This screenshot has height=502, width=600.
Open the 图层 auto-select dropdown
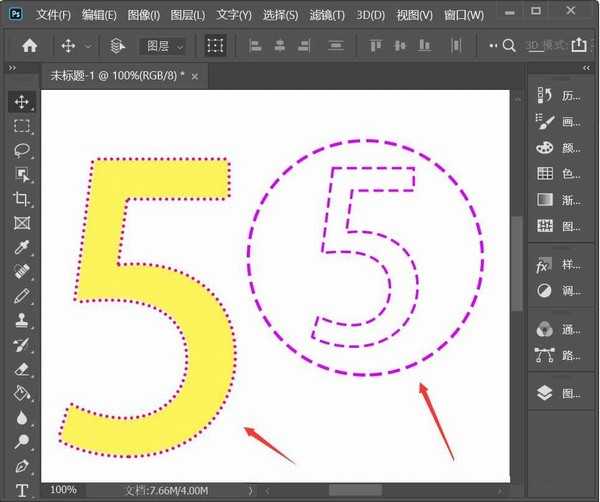coord(164,46)
